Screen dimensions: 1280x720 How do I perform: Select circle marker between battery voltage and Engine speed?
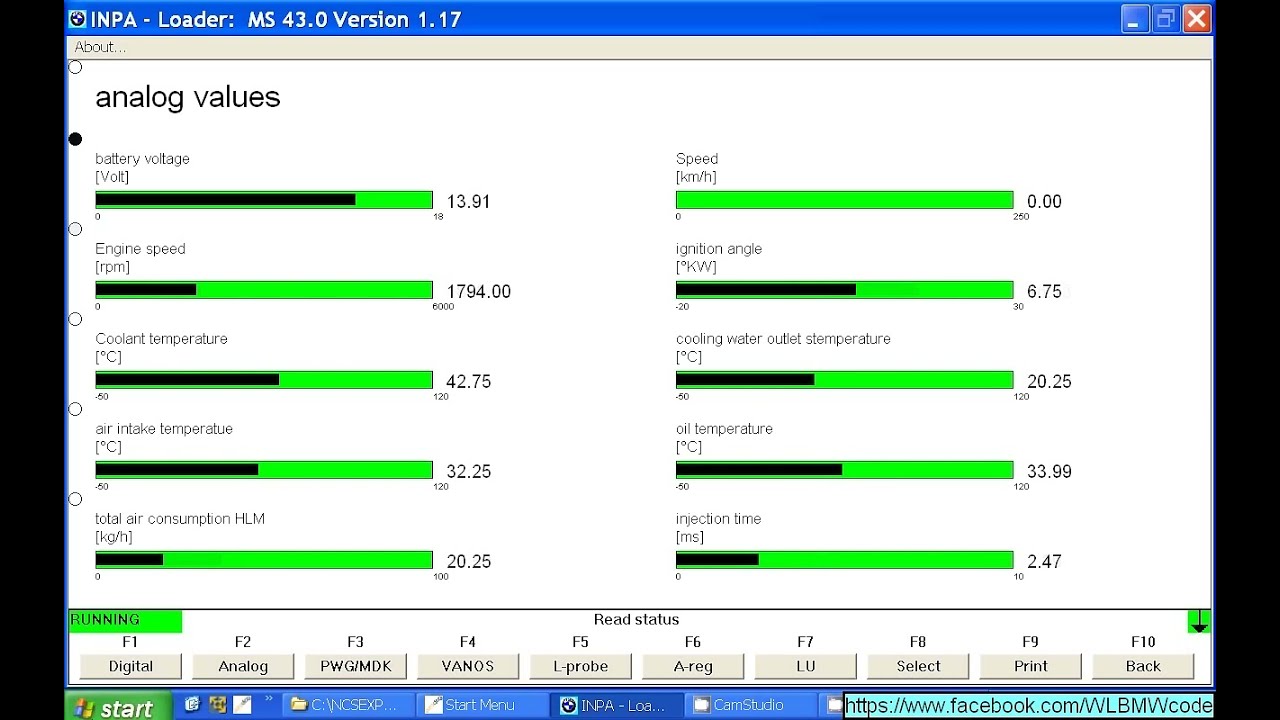pos(75,229)
